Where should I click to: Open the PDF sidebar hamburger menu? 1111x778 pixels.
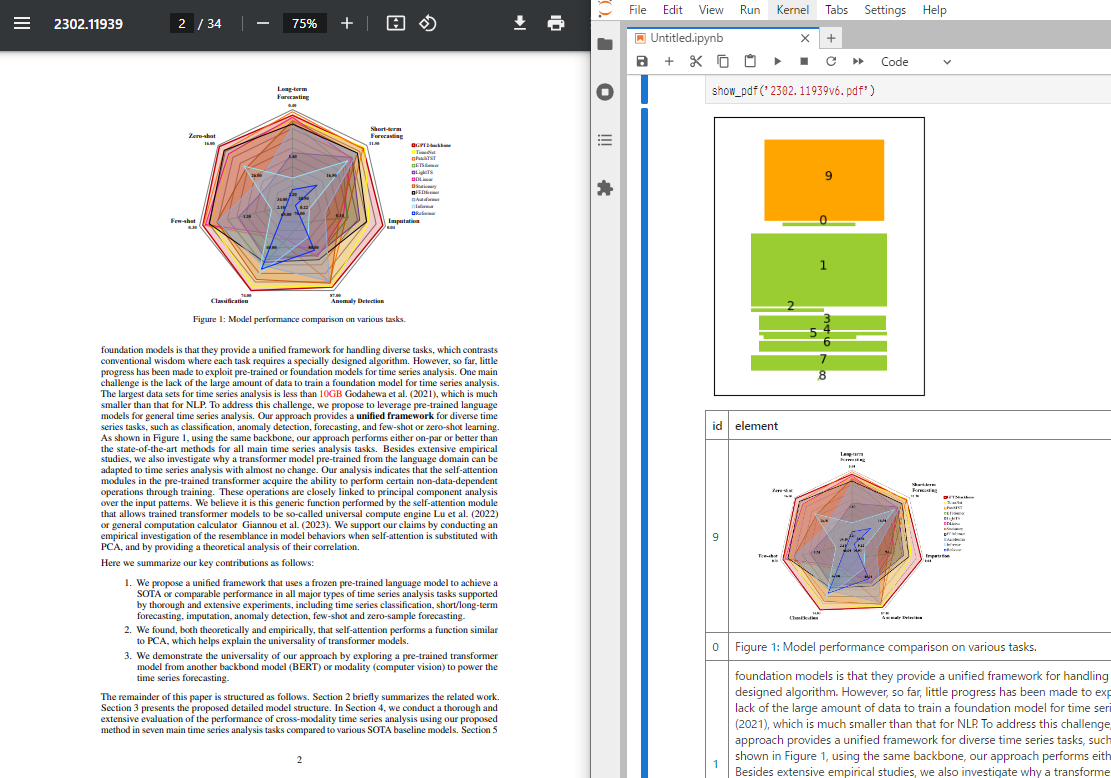(22, 23)
